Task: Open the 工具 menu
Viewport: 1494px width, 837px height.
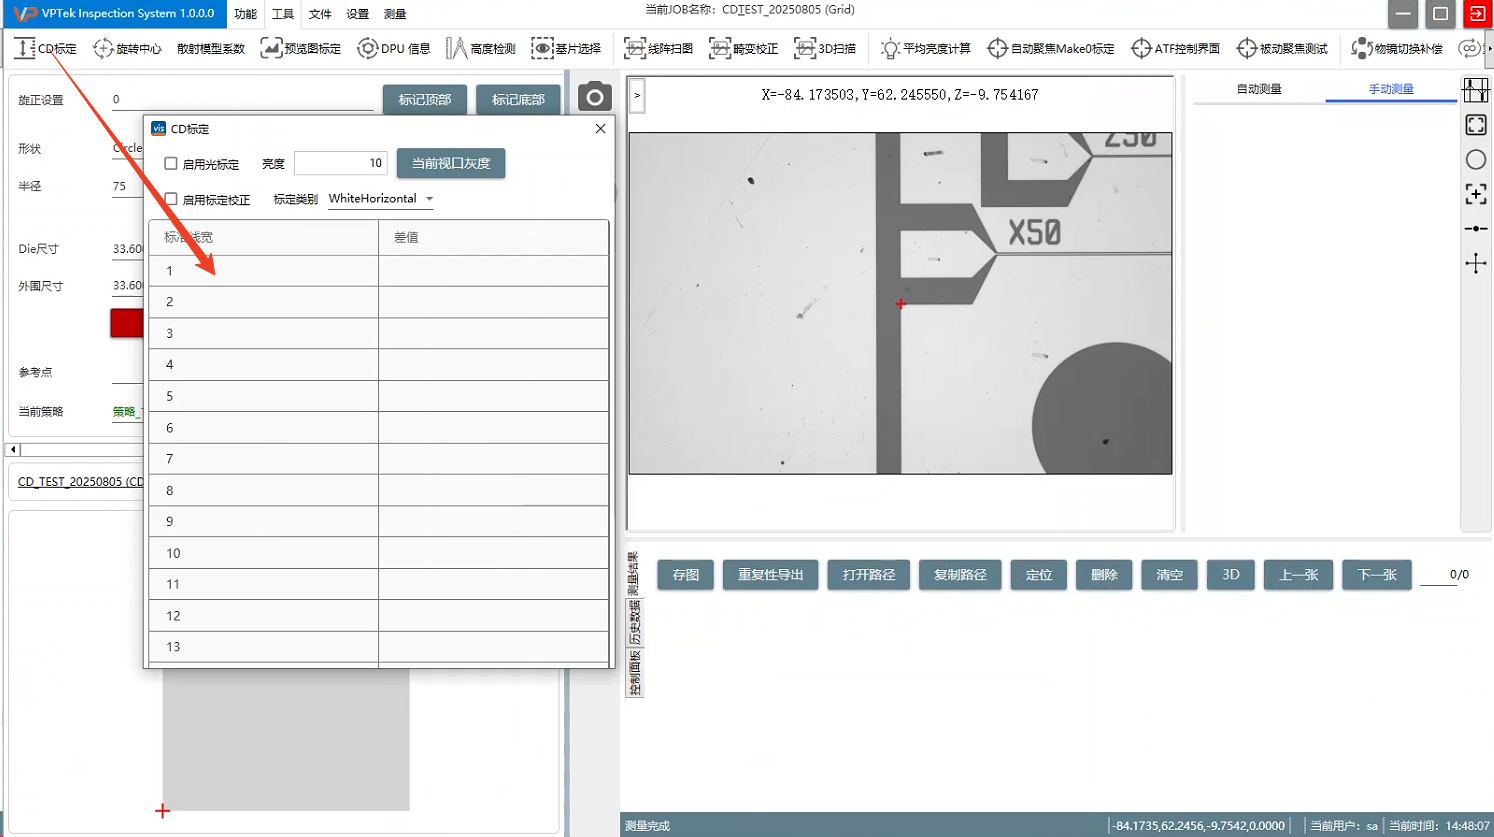Action: (x=283, y=14)
